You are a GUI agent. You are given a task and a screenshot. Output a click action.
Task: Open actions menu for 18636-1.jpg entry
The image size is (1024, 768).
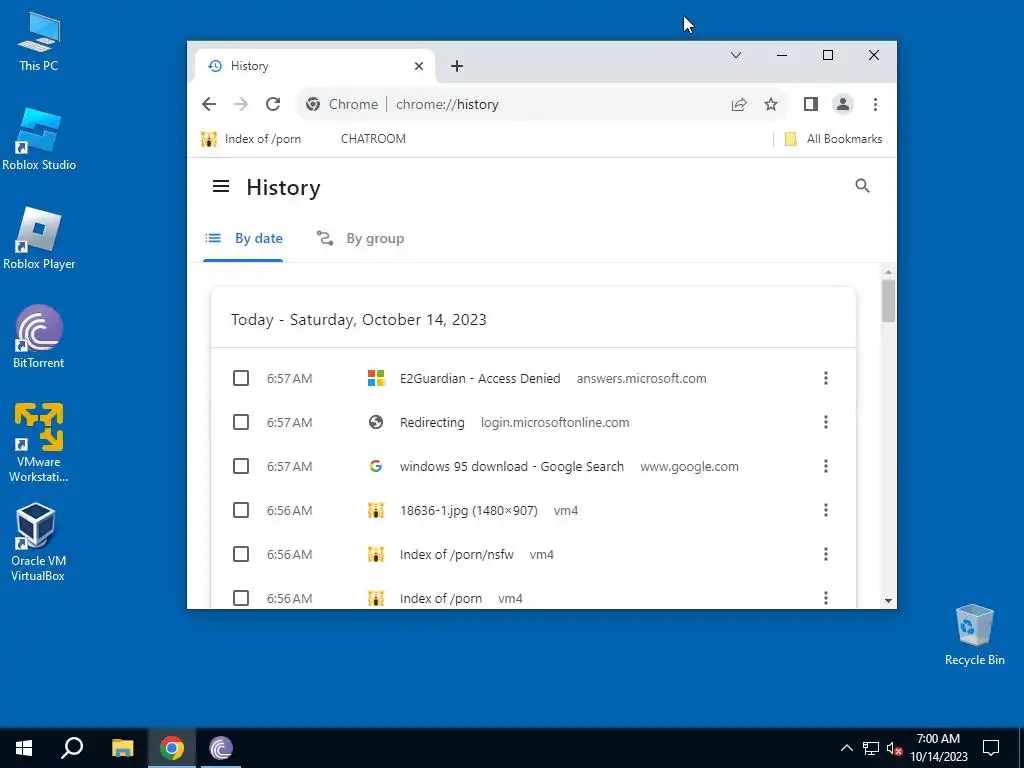point(825,510)
